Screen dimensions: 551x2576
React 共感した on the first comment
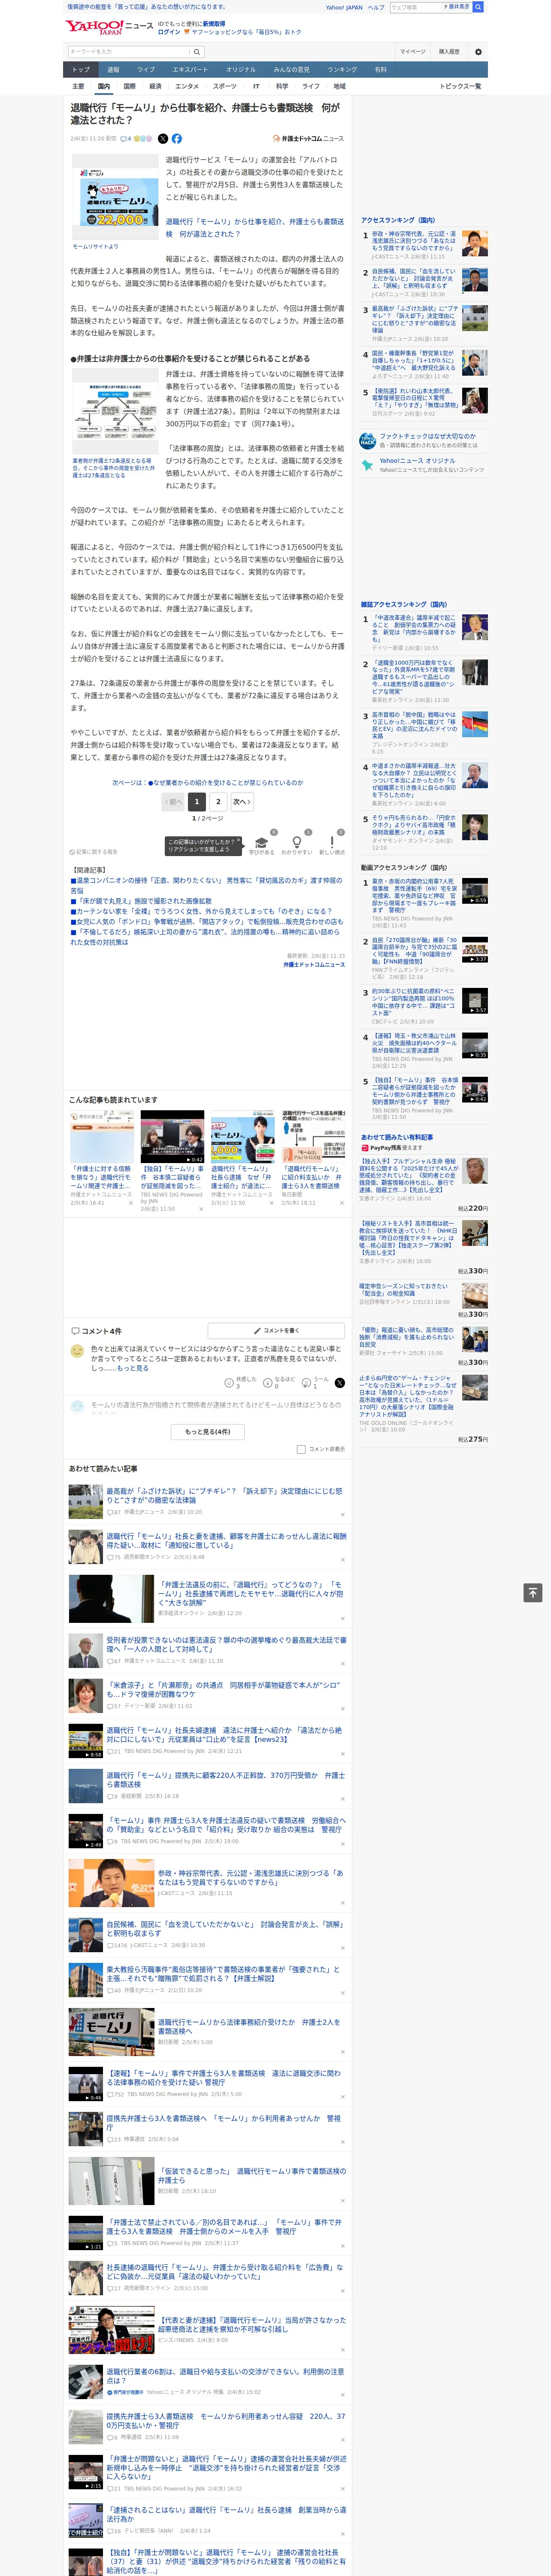click(239, 1383)
